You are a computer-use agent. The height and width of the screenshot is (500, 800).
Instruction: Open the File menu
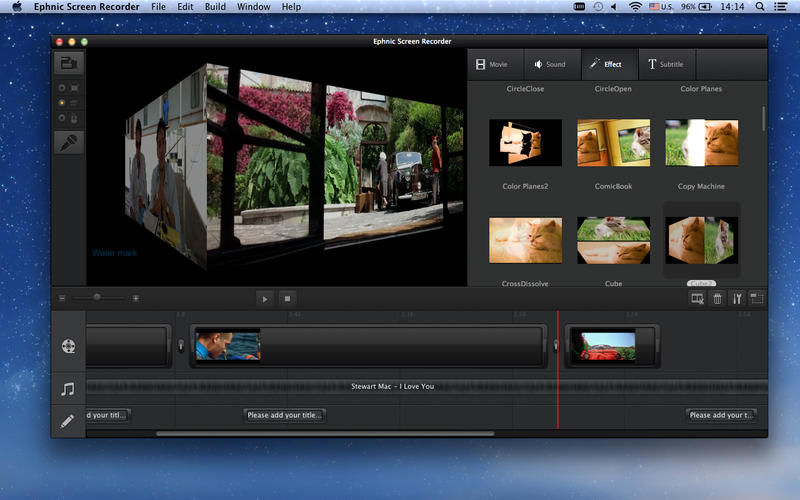(x=158, y=7)
